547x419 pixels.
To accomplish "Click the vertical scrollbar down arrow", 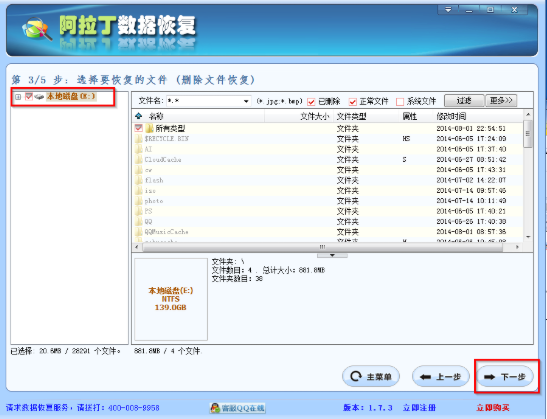I will [x=528, y=237].
